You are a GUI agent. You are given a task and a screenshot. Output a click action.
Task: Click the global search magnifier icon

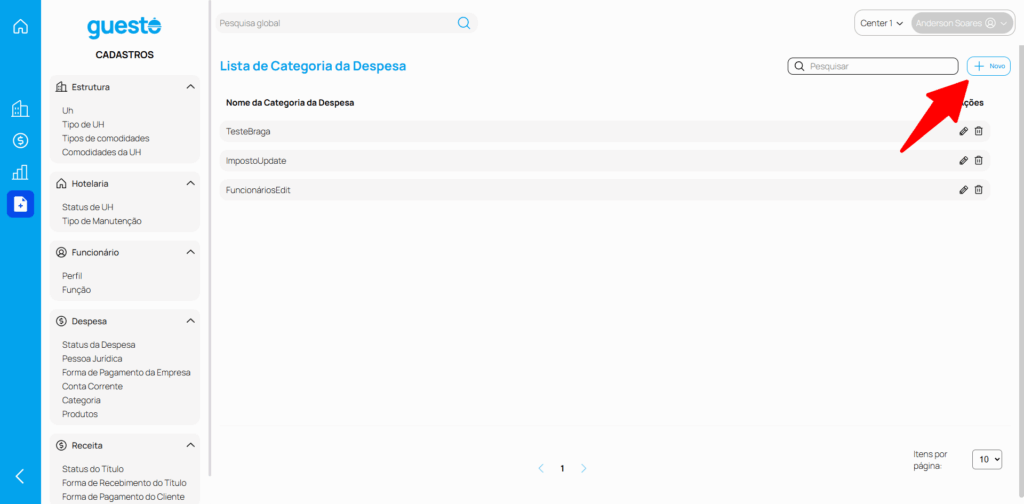(x=464, y=23)
